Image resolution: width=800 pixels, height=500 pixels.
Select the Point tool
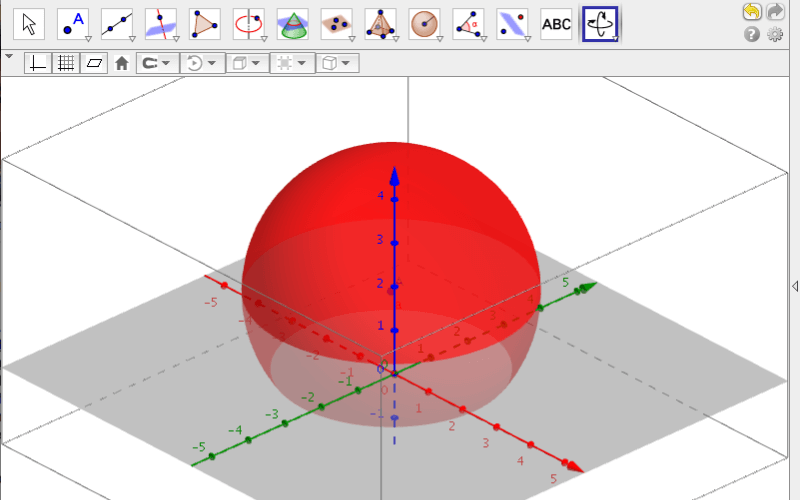73,23
